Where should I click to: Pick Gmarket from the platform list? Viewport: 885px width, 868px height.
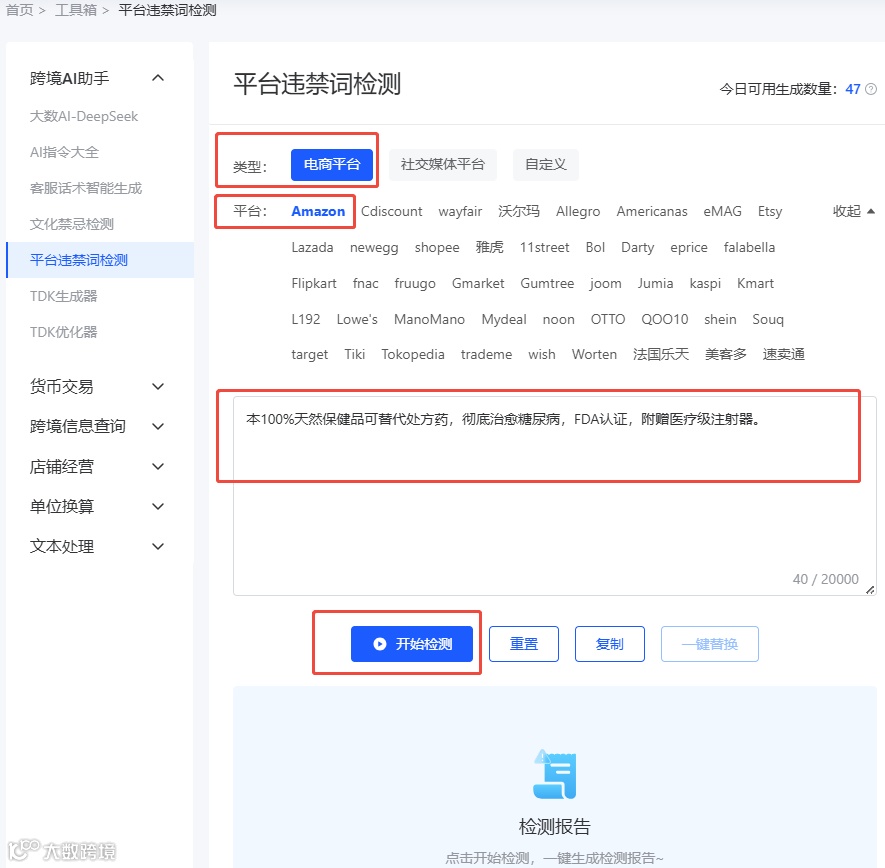pyautogui.click(x=477, y=283)
